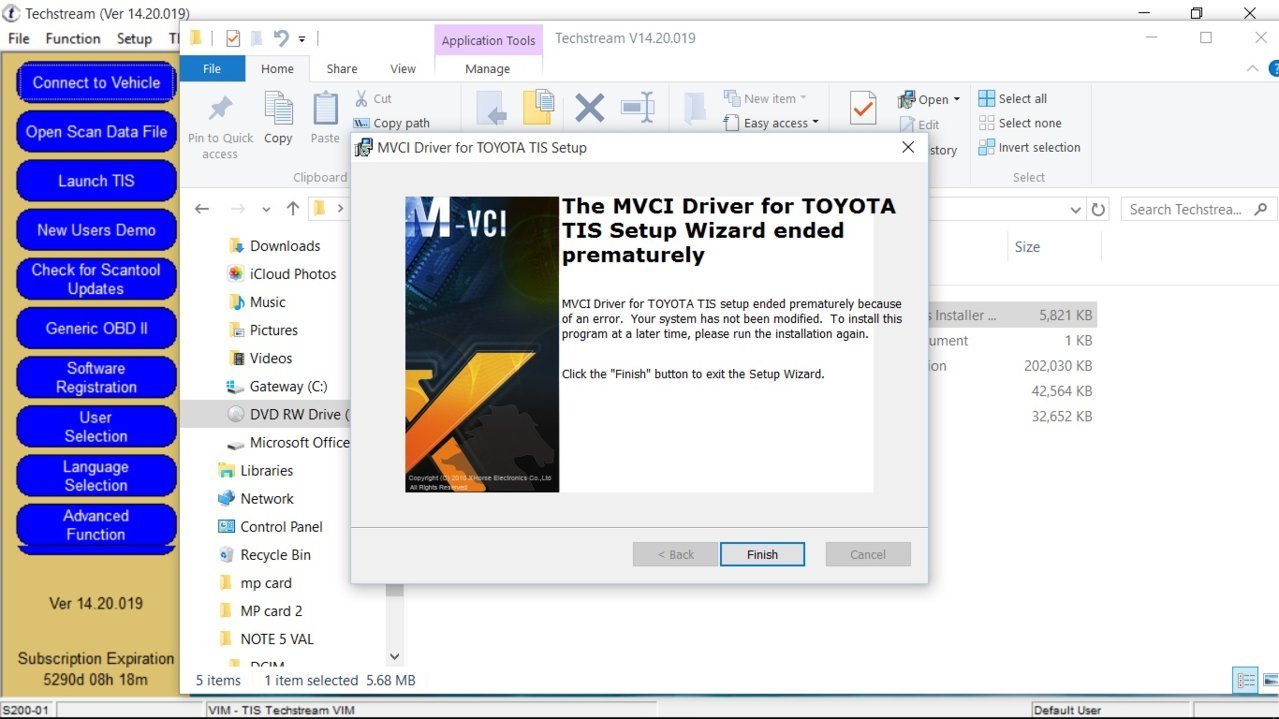Open the Manage ribbon tab
This screenshot has width=1279, height=719.
(x=488, y=69)
